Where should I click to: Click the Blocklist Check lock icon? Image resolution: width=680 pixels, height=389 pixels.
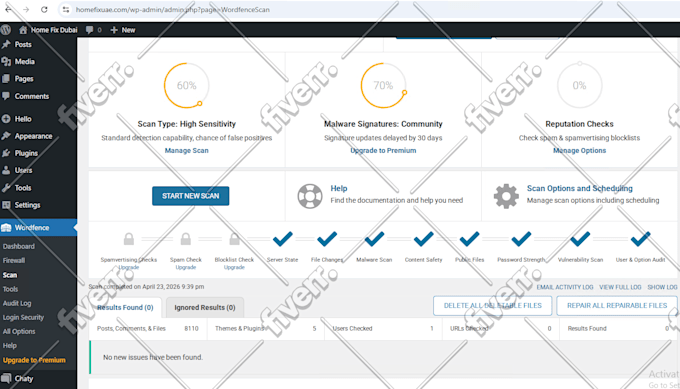[x=234, y=239]
